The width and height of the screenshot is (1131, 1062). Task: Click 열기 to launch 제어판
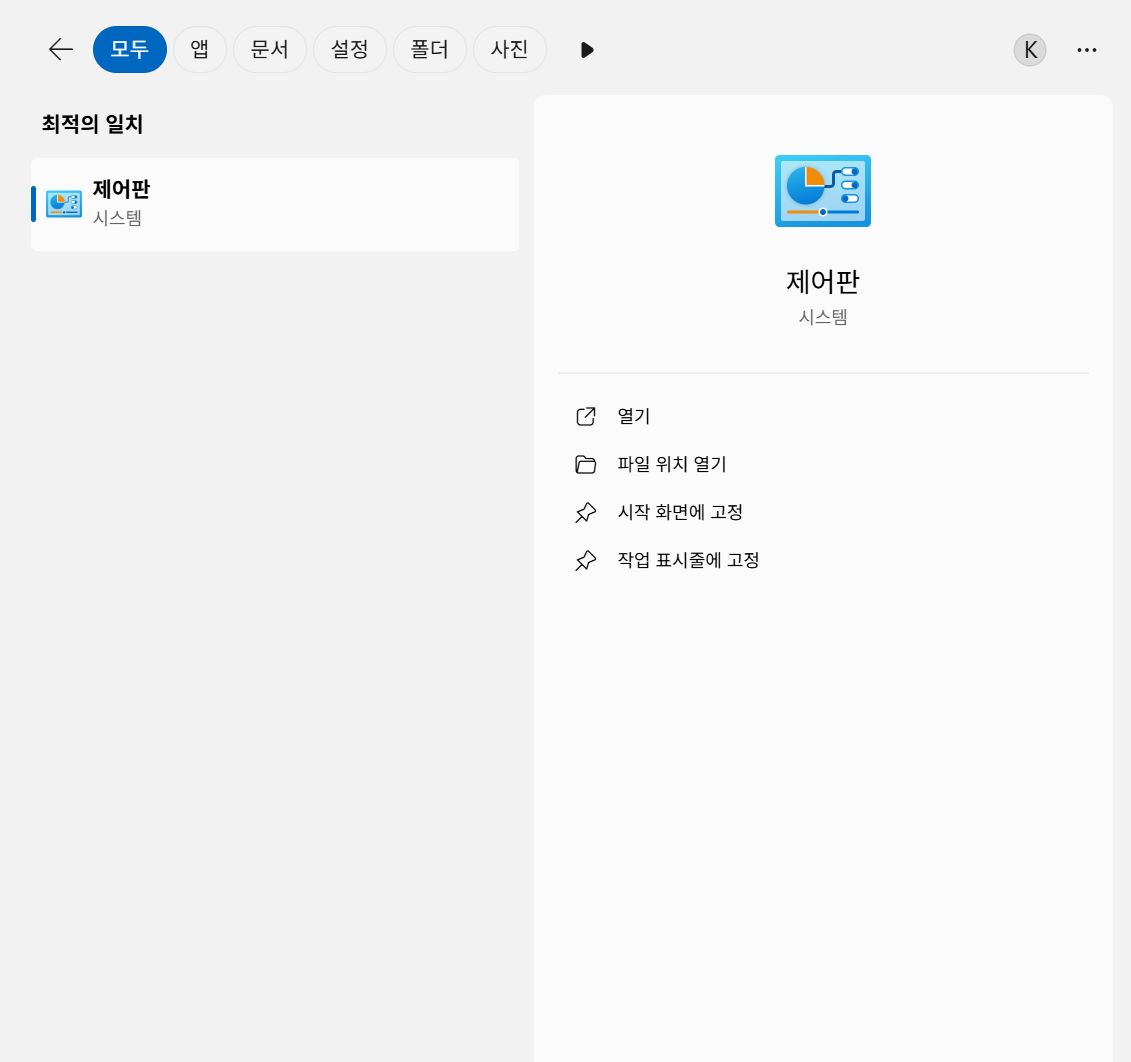[x=635, y=416]
